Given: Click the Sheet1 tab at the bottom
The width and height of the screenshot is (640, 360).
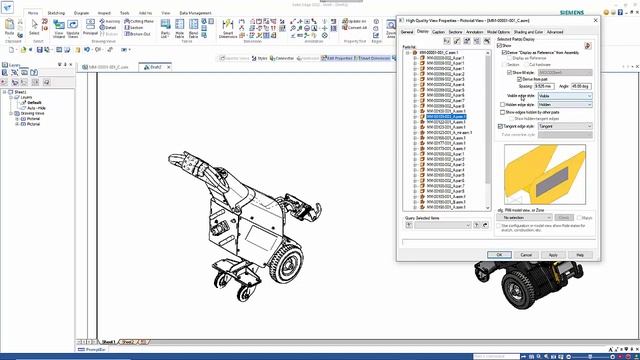Looking at the screenshot, I should [x=108, y=342].
